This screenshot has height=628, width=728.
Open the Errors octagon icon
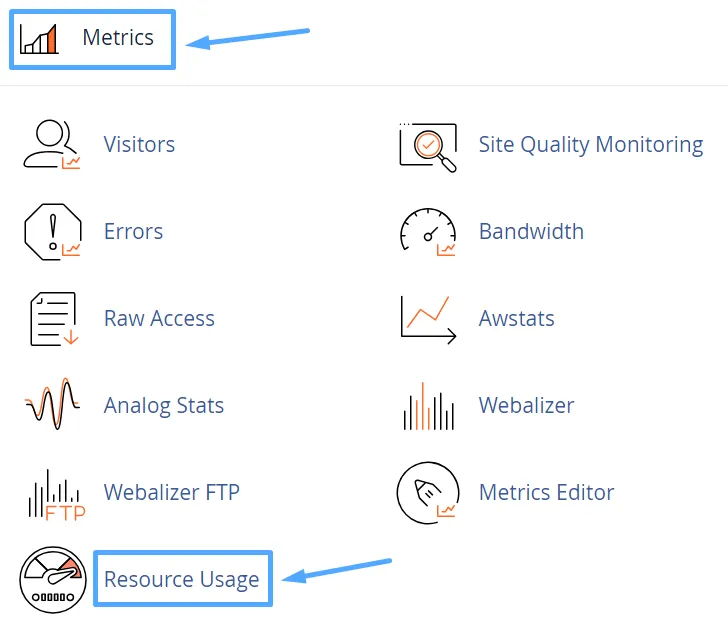coord(52,232)
